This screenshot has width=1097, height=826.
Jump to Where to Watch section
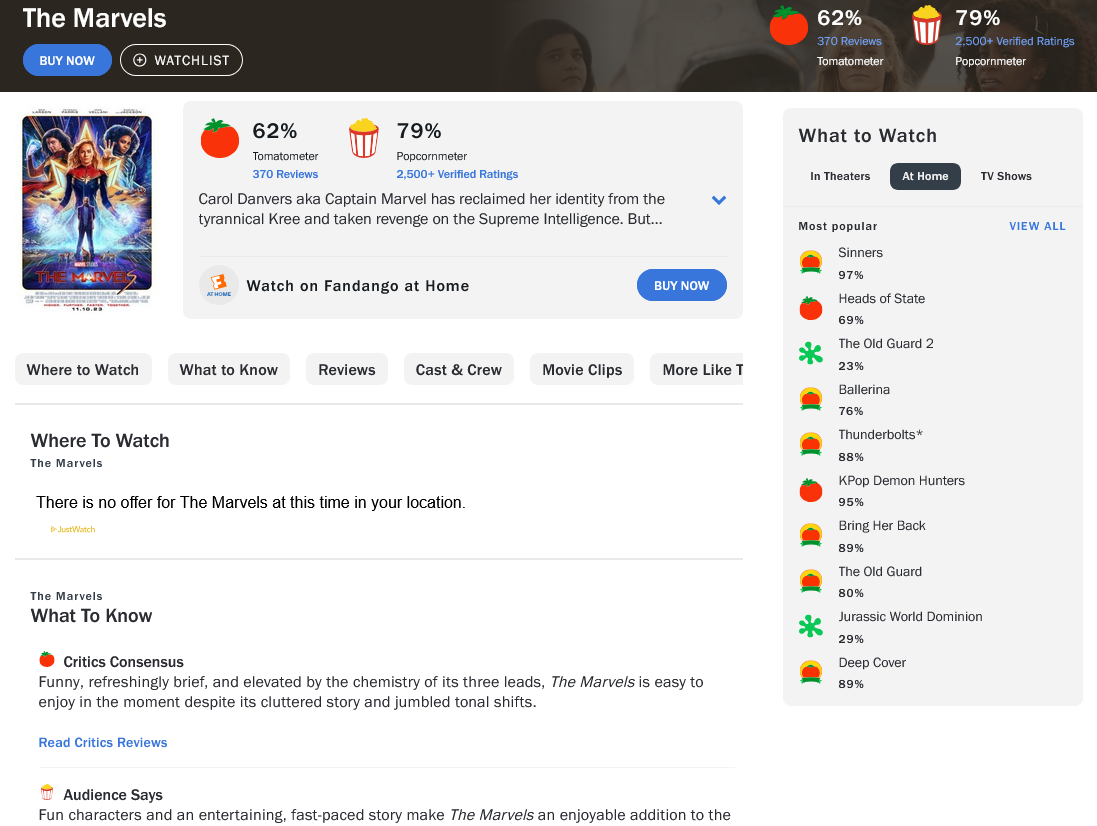click(83, 369)
